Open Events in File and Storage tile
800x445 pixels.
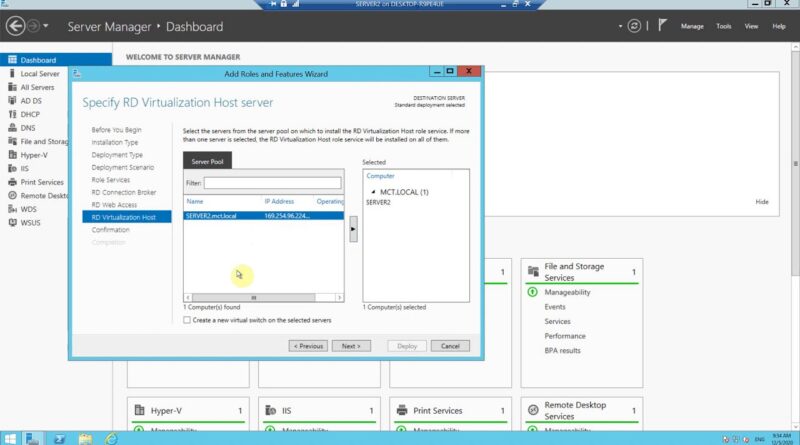tap(555, 307)
